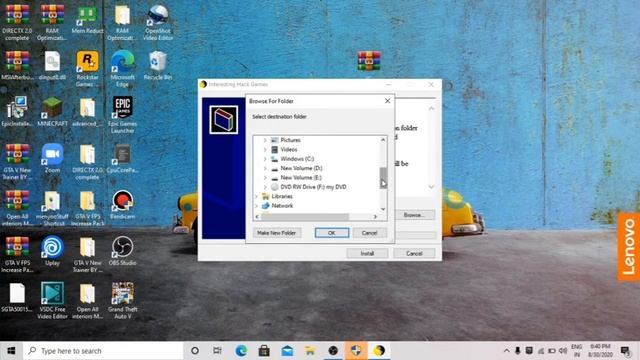Choose New Volume (E:) in the tree
This screenshot has width=640, height=360.
pos(301,178)
